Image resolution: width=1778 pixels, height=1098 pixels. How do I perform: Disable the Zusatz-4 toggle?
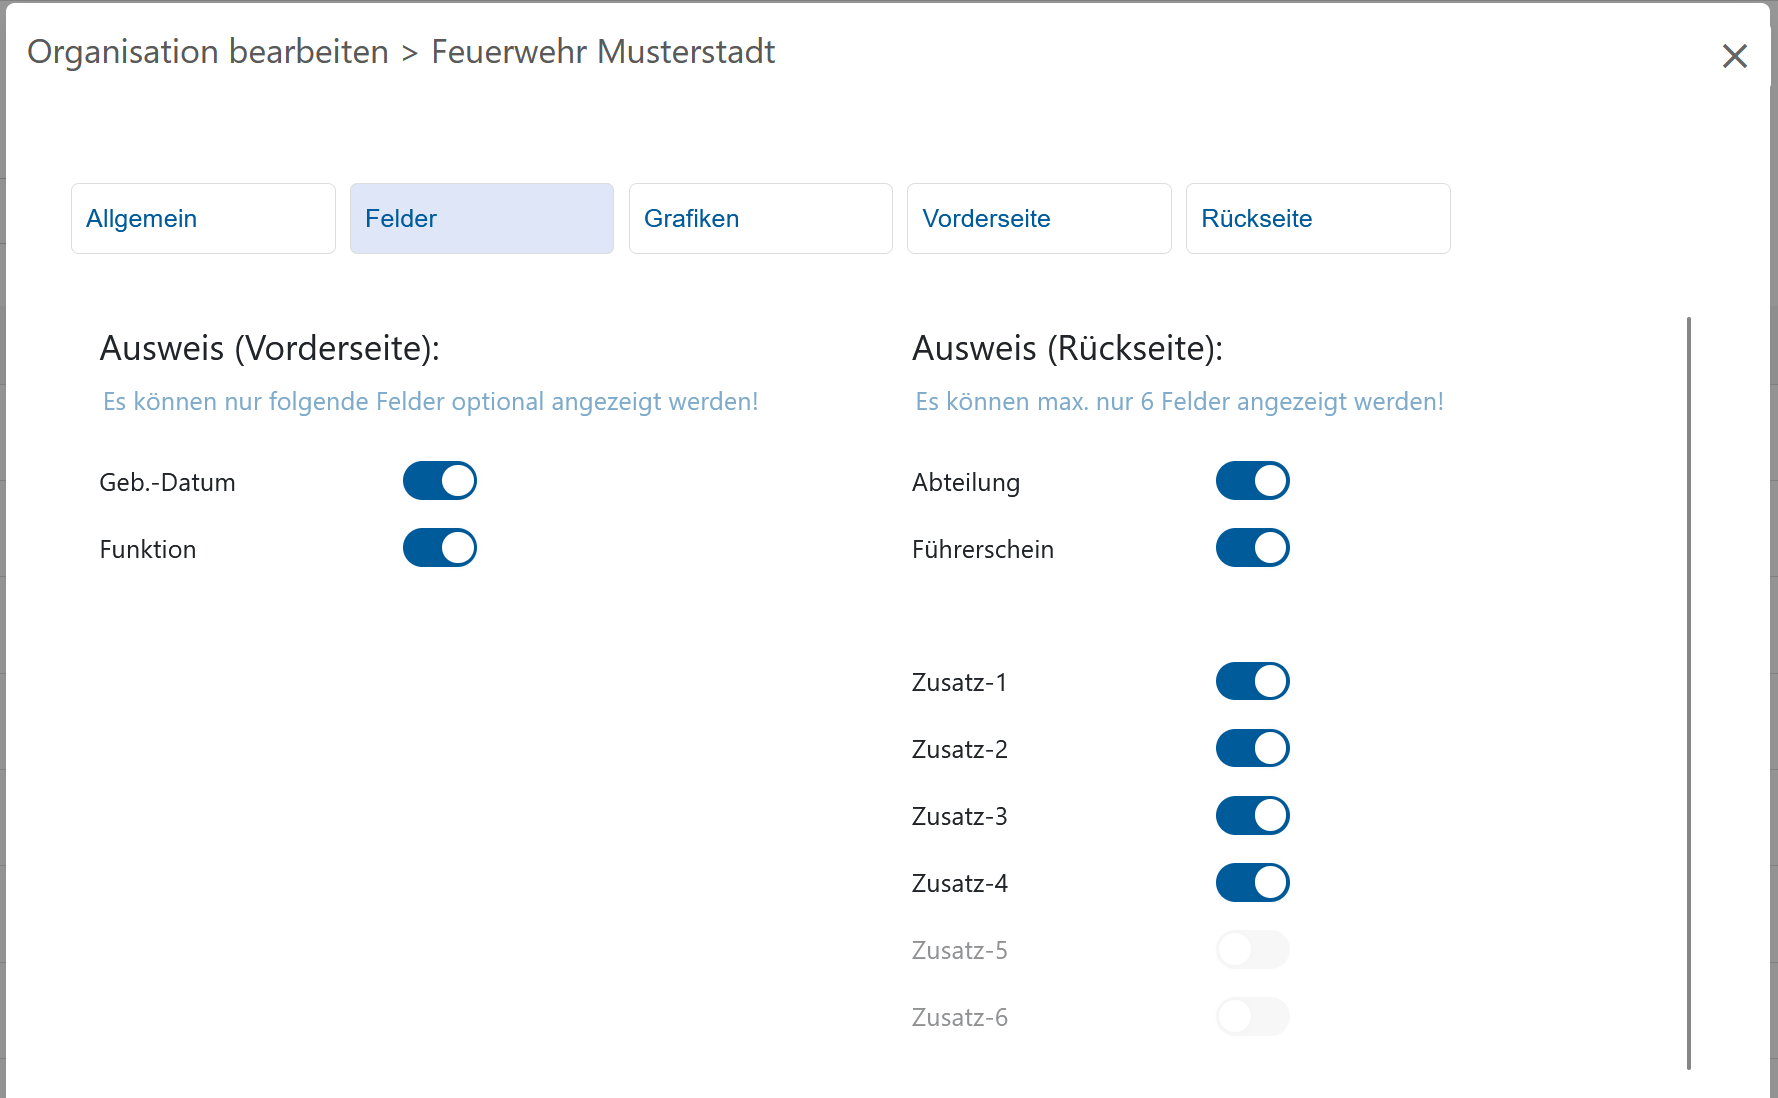(1253, 882)
